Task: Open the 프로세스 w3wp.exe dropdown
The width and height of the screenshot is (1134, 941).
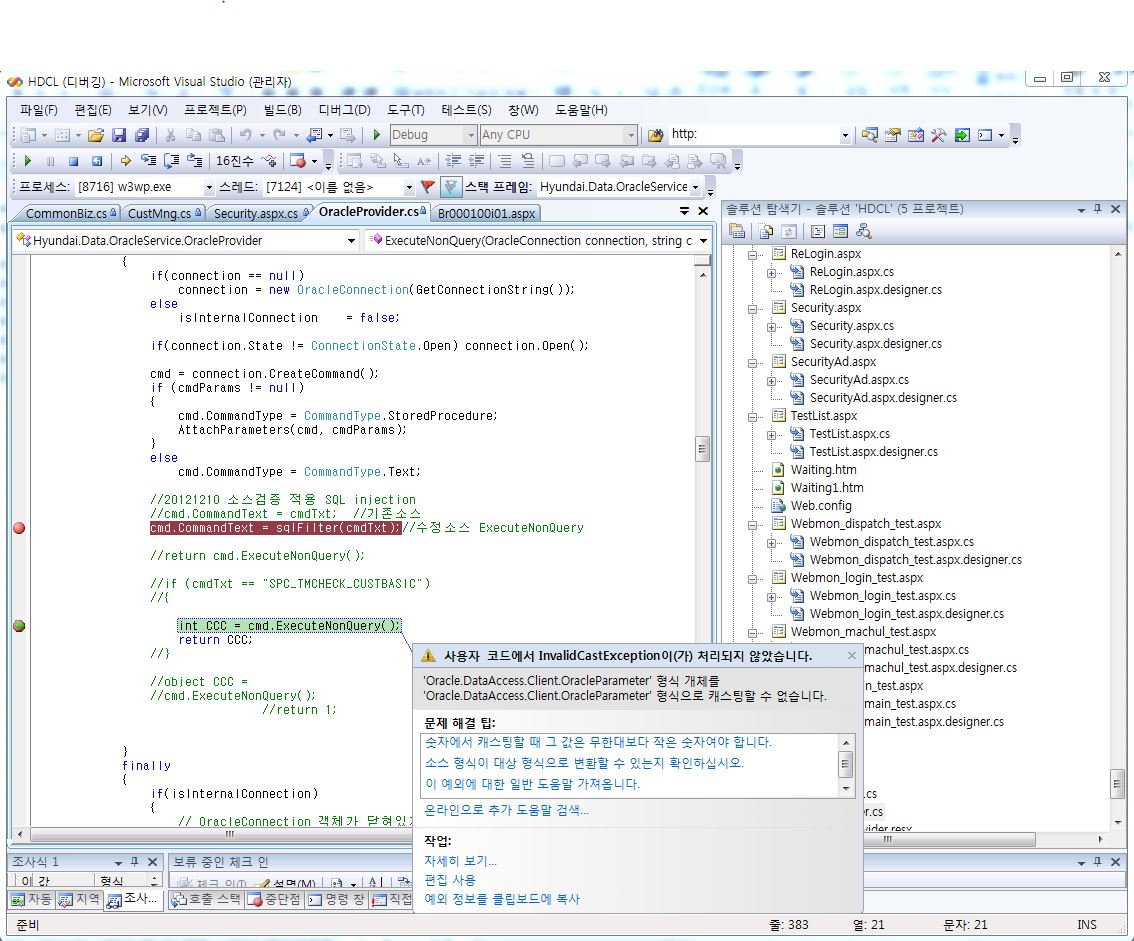Action: [x=209, y=187]
